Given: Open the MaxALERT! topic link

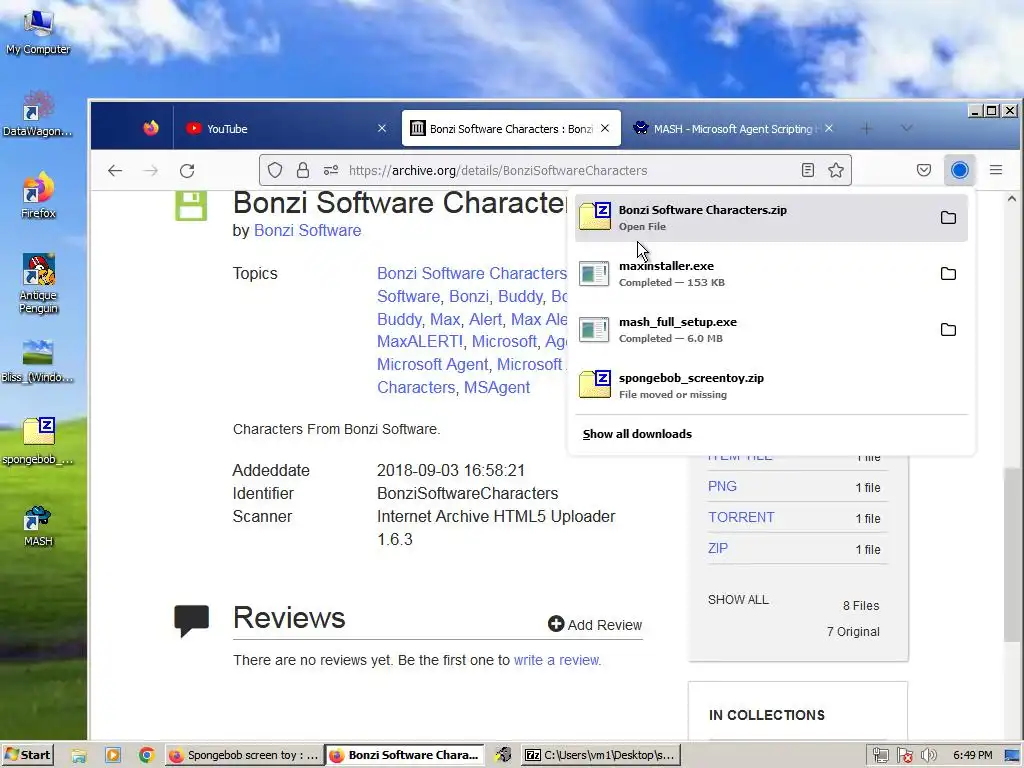Looking at the screenshot, I should point(419,342).
